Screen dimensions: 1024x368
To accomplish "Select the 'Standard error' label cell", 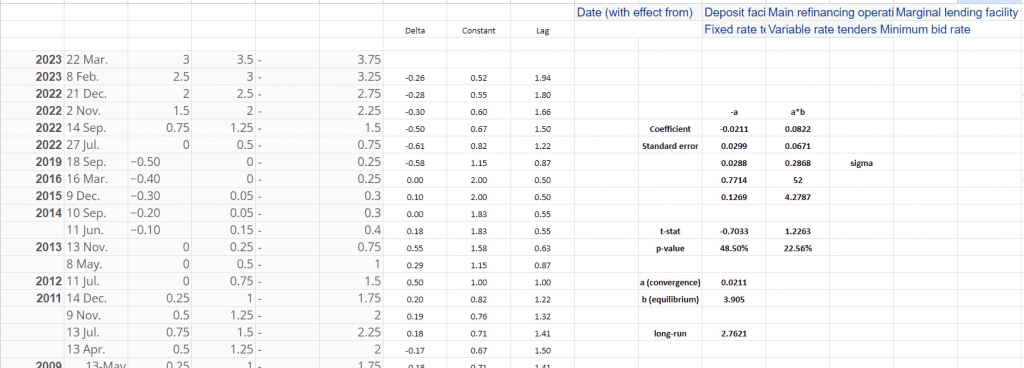I will [x=669, y=146].
